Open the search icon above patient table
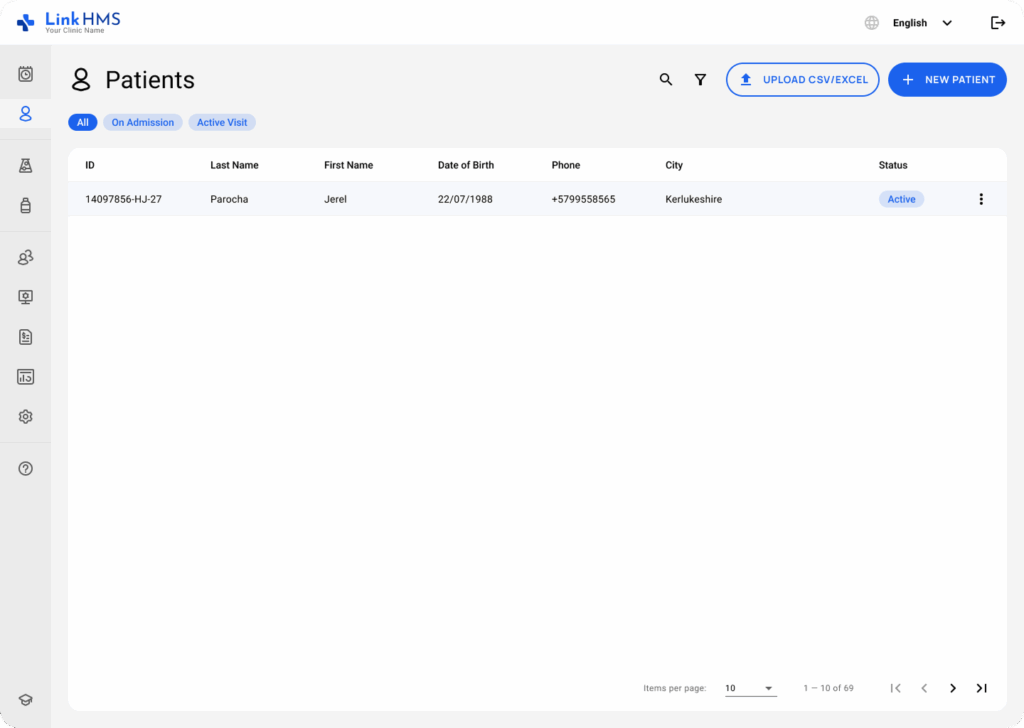 666,79
